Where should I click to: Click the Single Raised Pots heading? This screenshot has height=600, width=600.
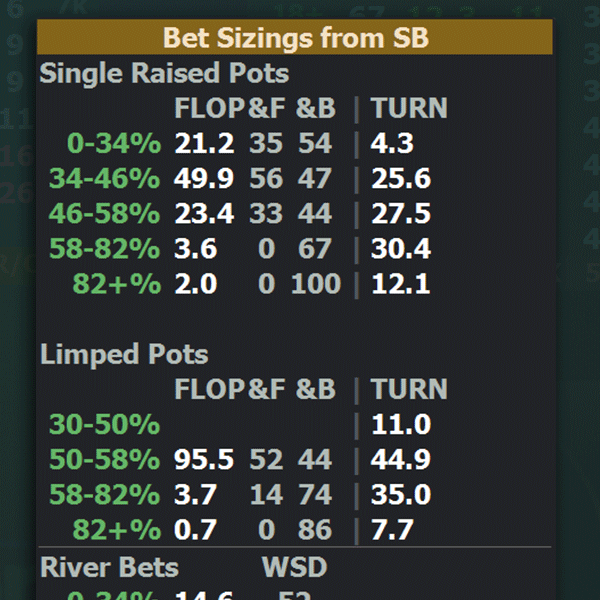coord(164,73)
